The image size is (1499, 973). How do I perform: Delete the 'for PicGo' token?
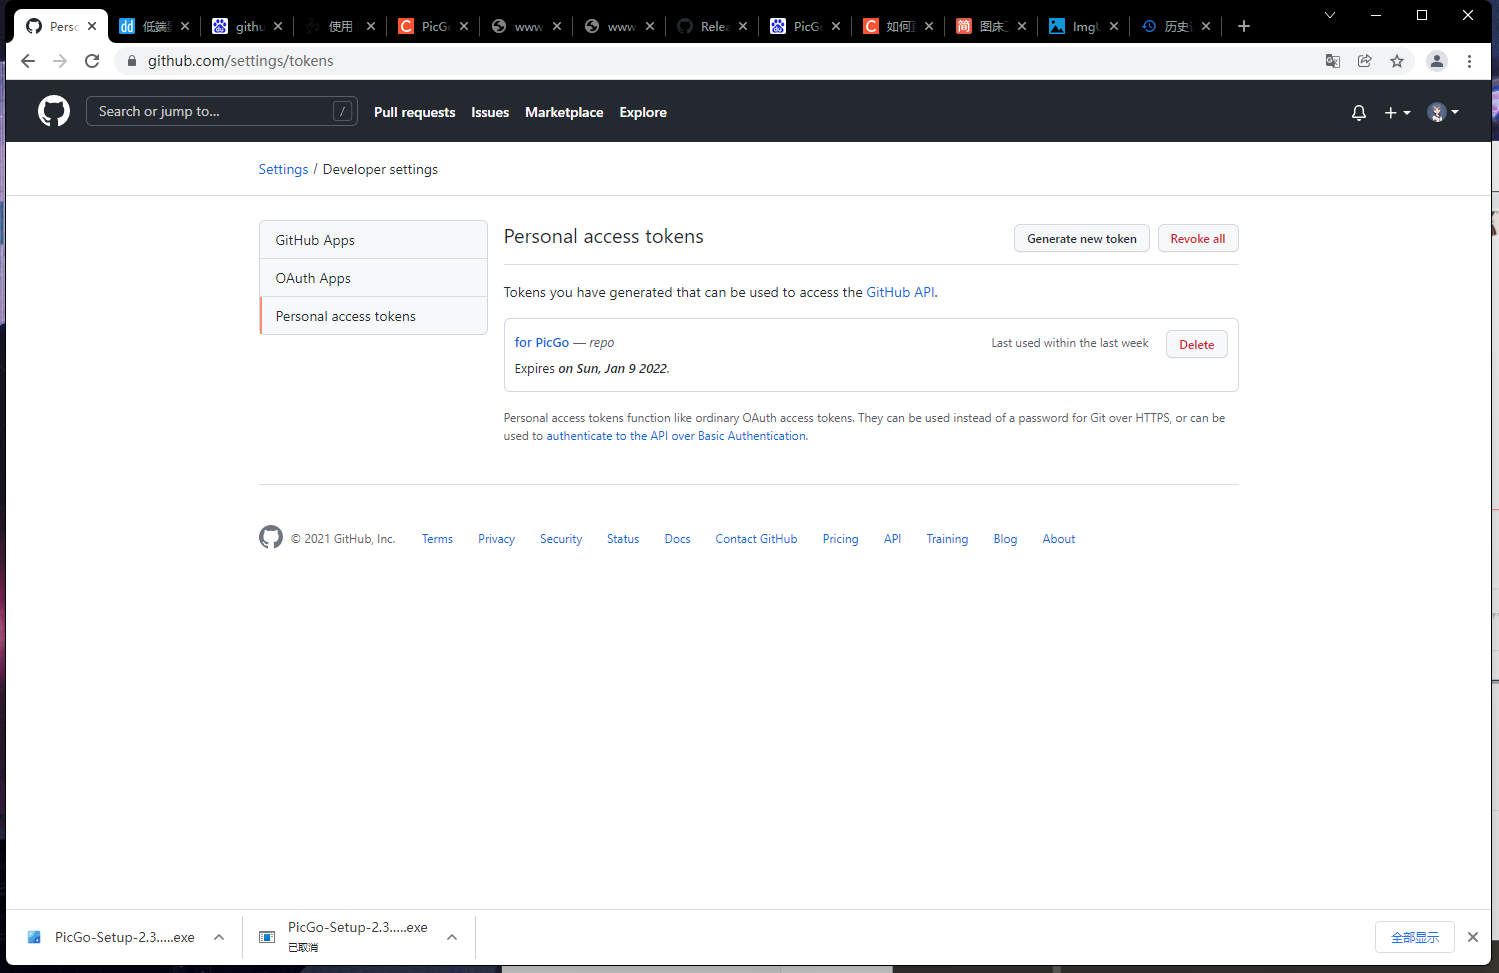click(1196, 344)
